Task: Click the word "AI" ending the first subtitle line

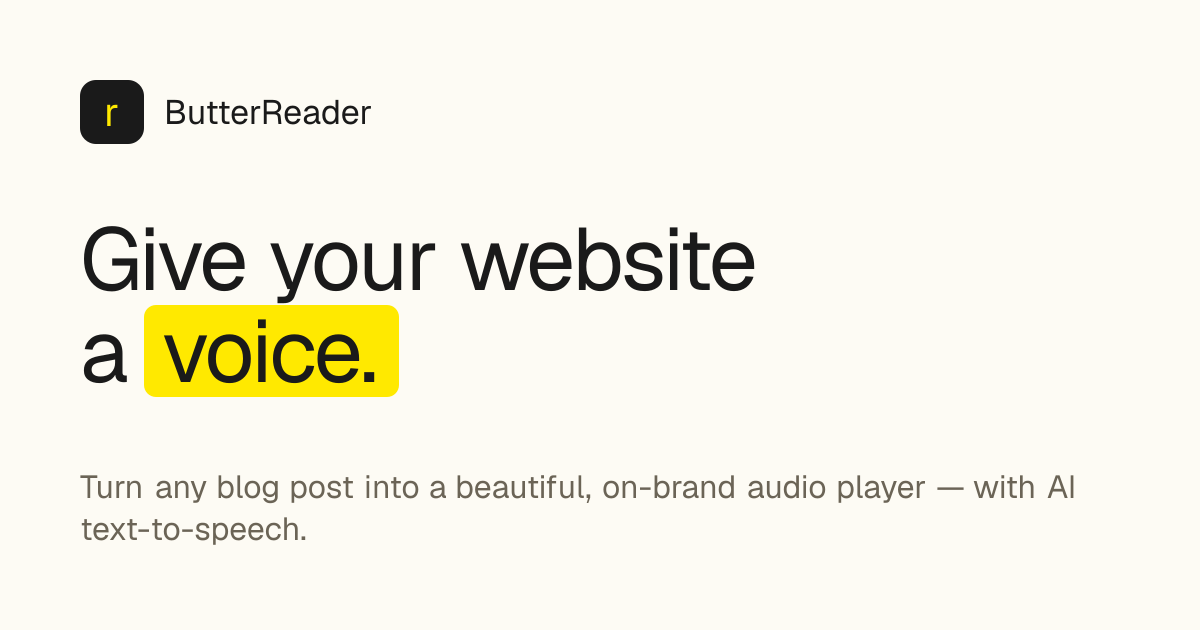Action: point(1061,488)
